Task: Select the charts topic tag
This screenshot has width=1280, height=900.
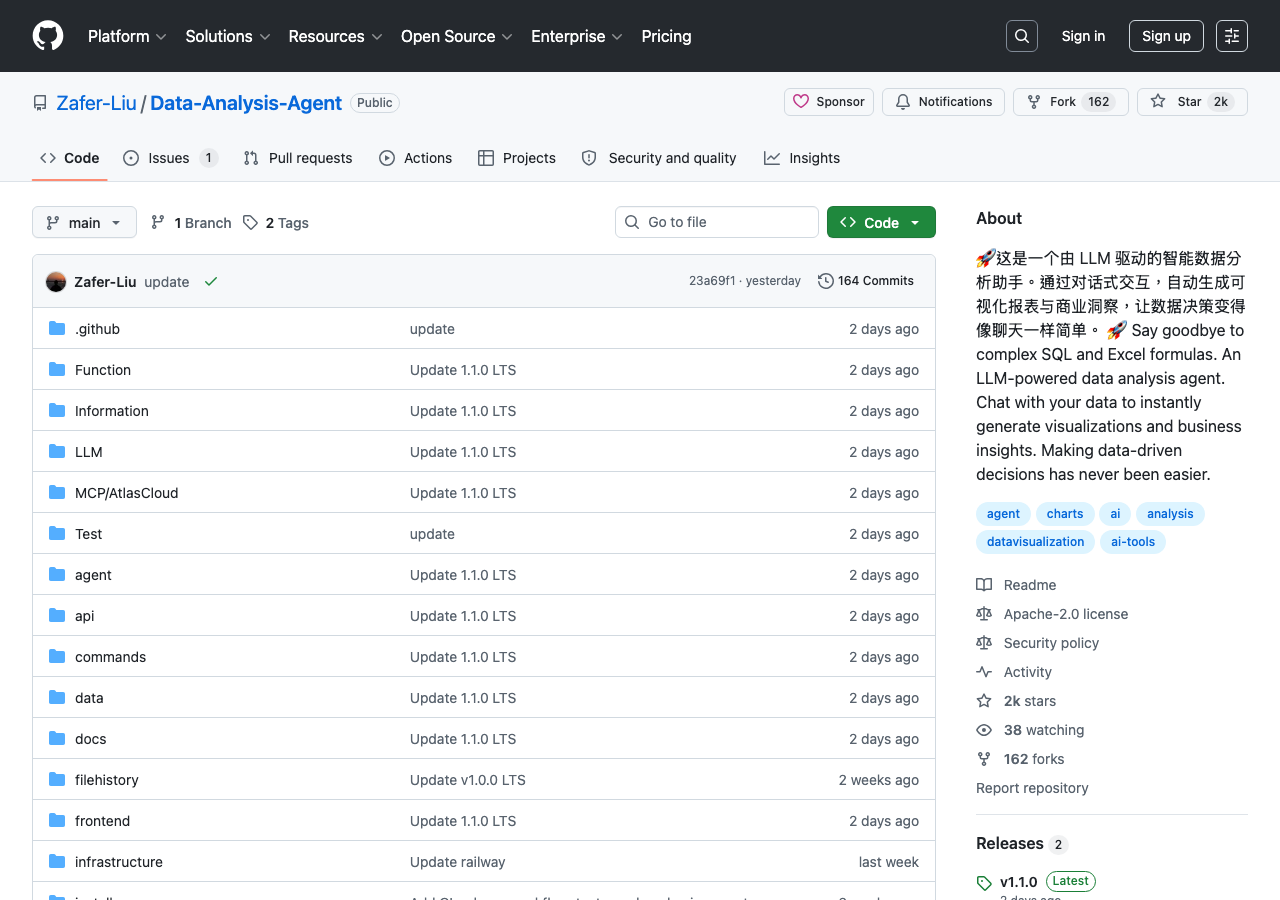Action: pyautogui.click(x=1065, y=514)
